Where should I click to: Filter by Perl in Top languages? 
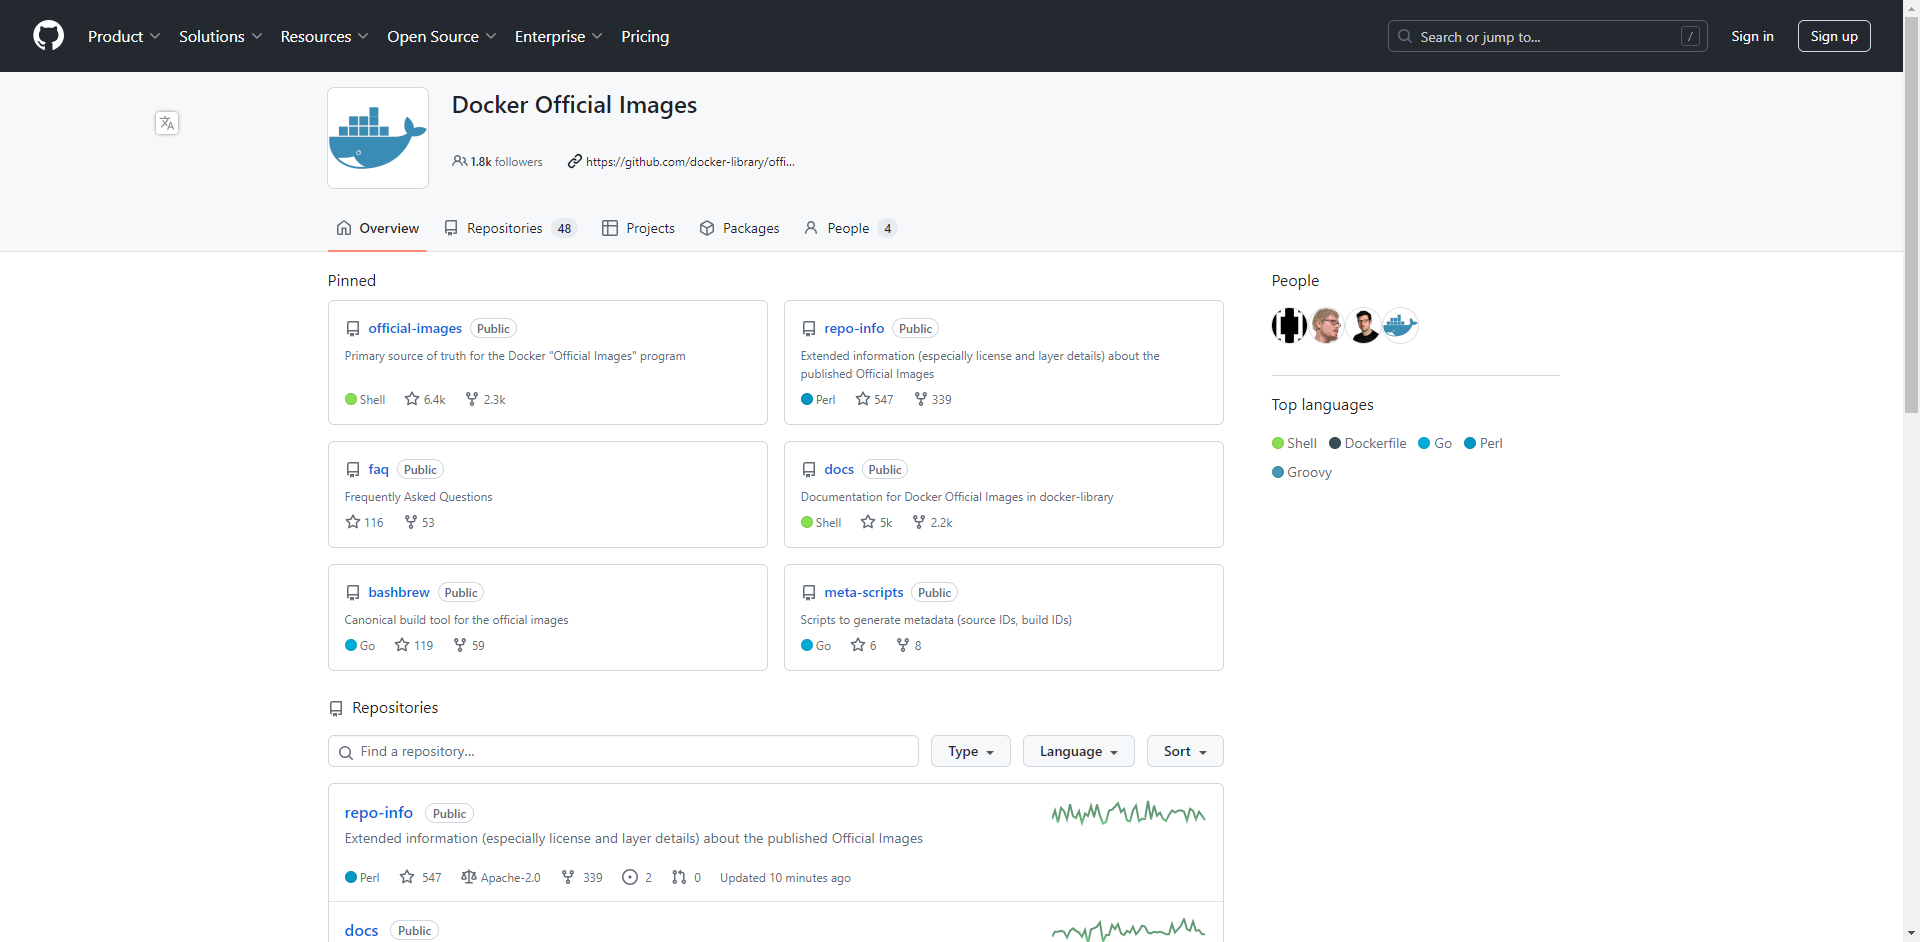tap(1483, 443)
